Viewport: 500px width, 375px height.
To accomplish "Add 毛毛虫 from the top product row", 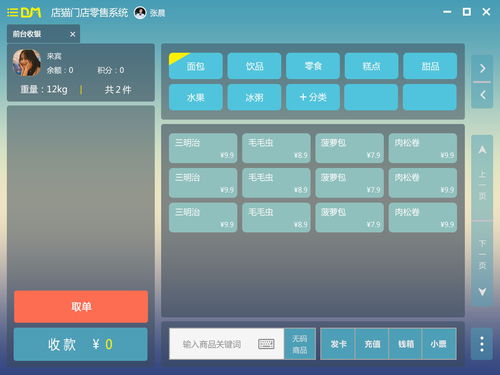I will tap(276, 148).
